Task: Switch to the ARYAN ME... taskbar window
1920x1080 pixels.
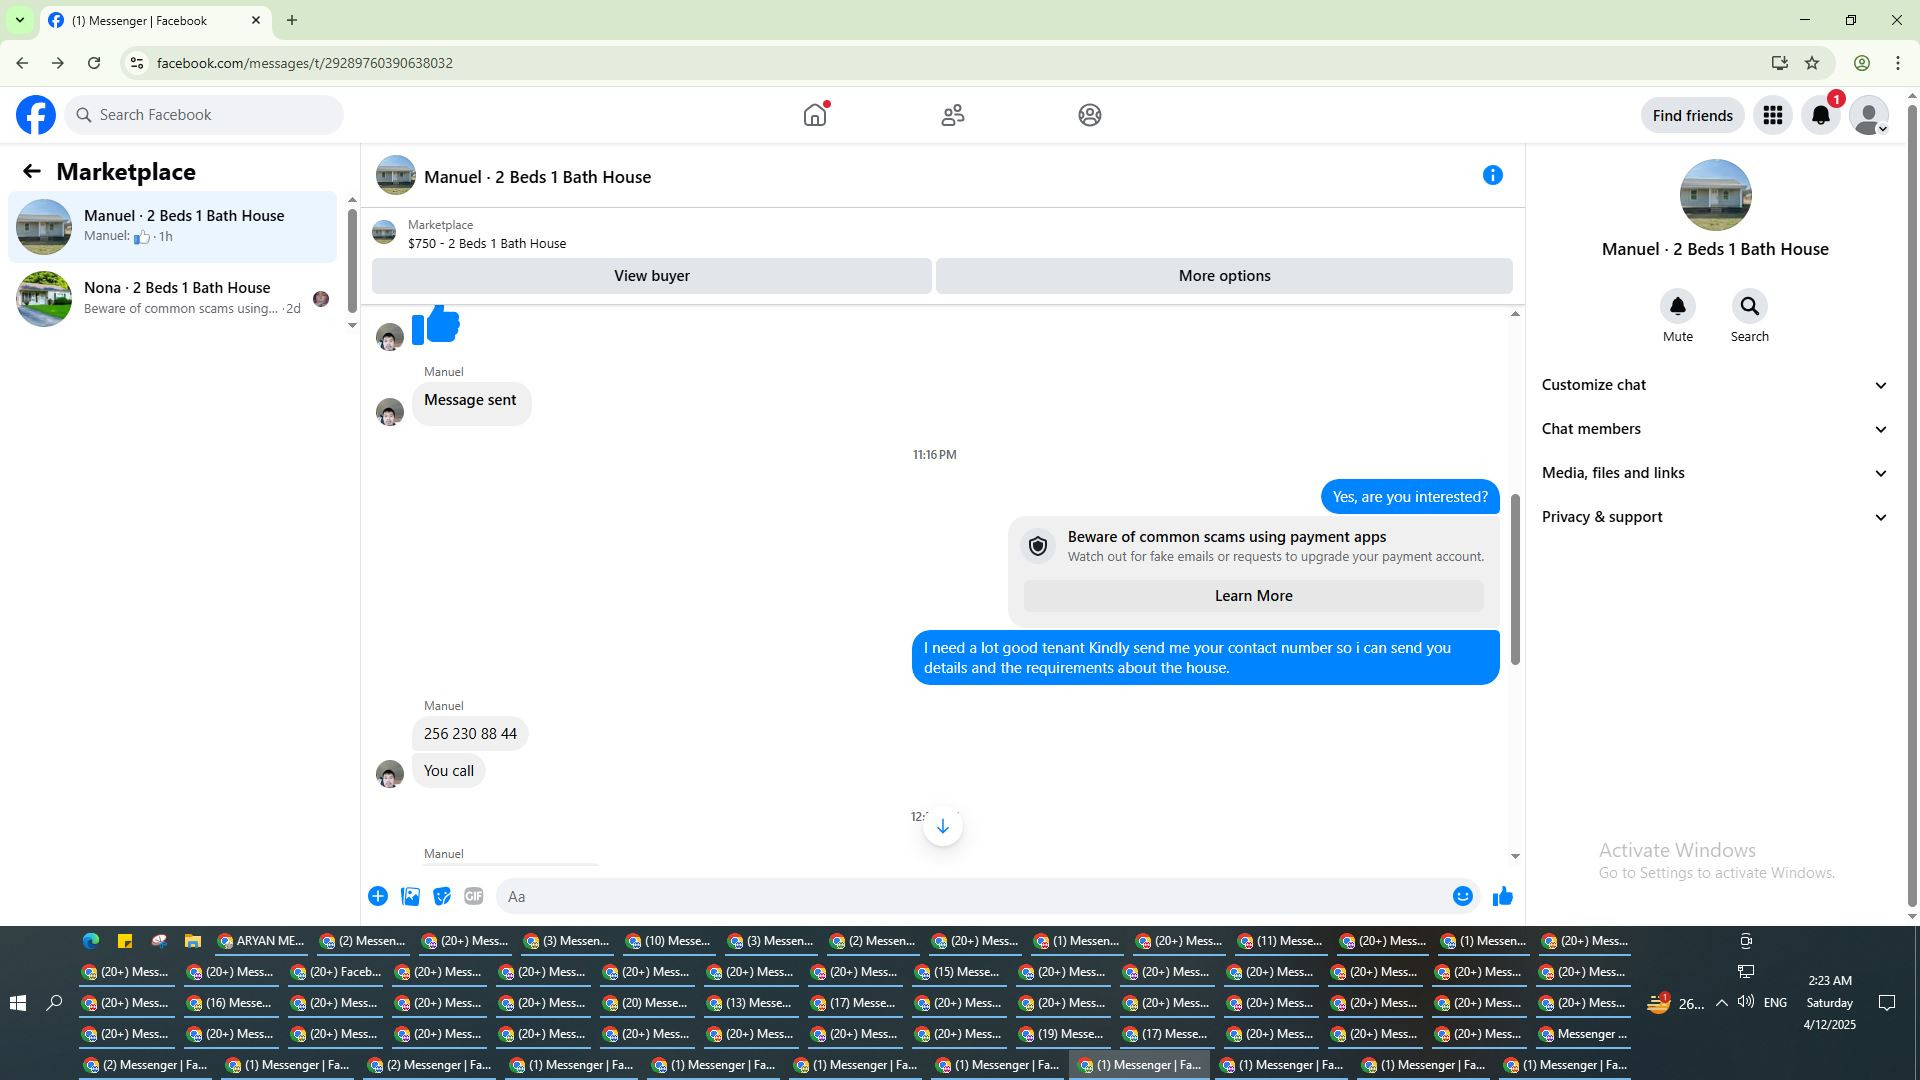Action: pyautogui.click(x=261, y=941)
